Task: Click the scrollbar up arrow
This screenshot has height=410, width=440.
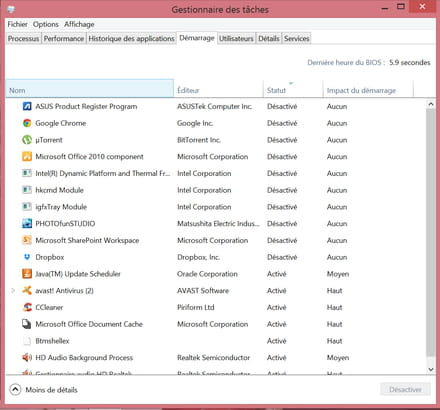Action: (431, 104)
